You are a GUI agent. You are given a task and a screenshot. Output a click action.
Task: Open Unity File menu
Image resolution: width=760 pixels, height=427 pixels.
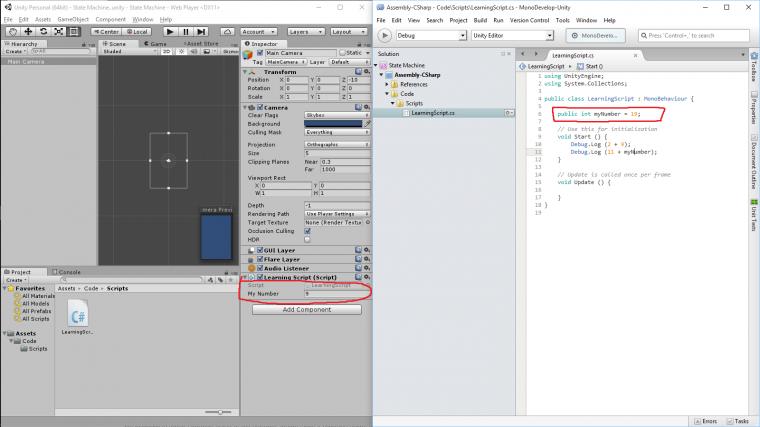(x=8, y=19)
